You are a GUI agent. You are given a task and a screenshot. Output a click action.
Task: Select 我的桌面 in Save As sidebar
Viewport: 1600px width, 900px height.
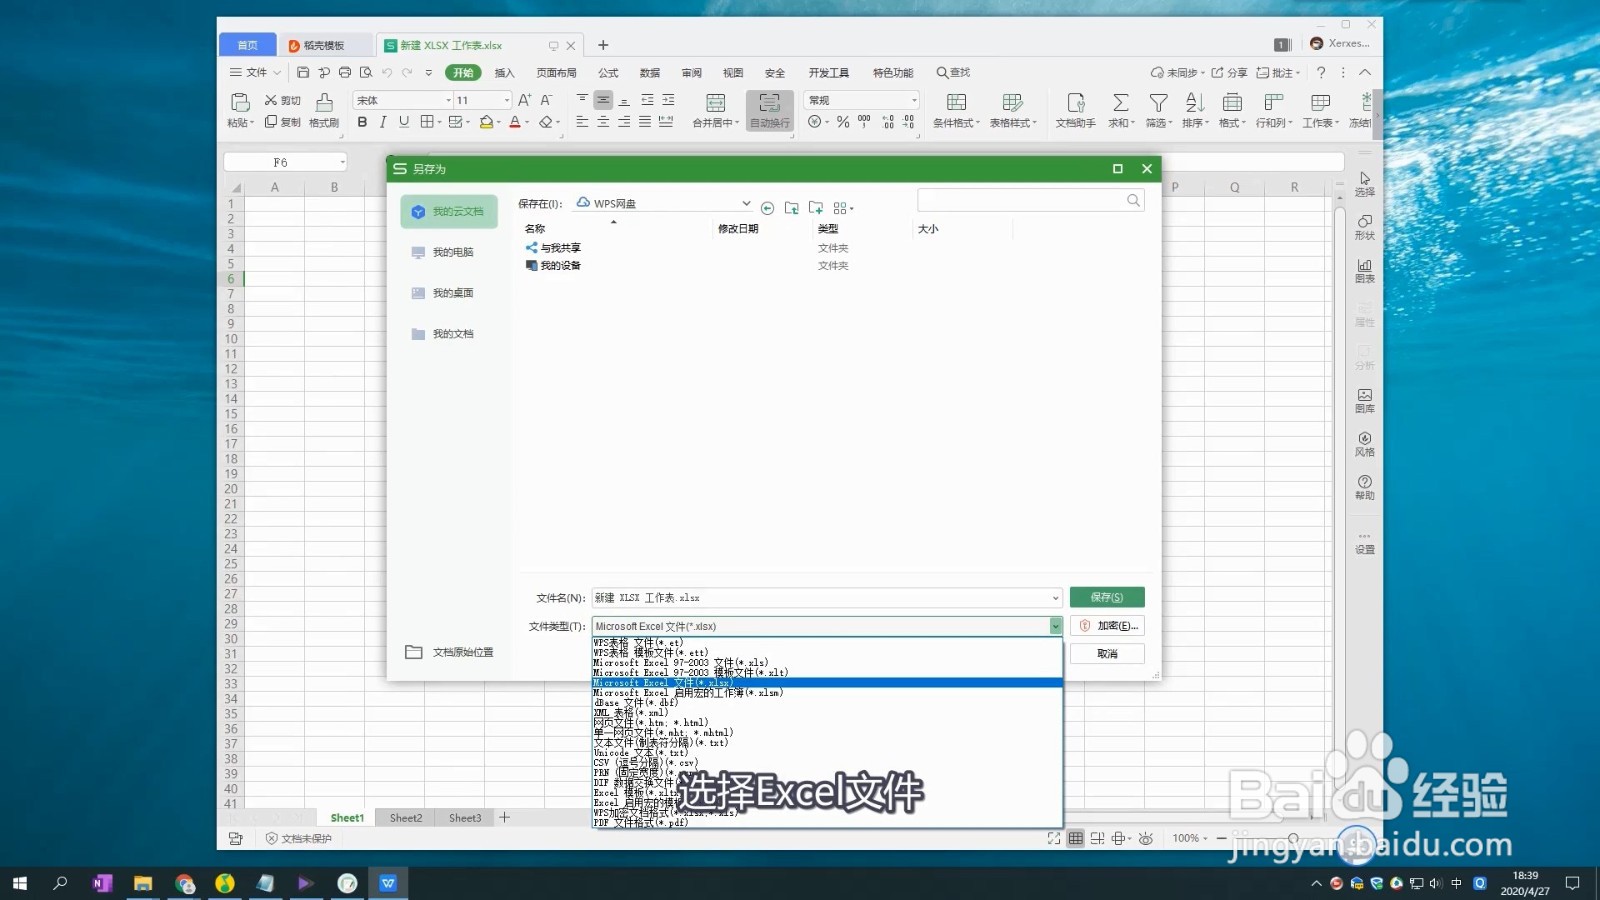[449, 293]
